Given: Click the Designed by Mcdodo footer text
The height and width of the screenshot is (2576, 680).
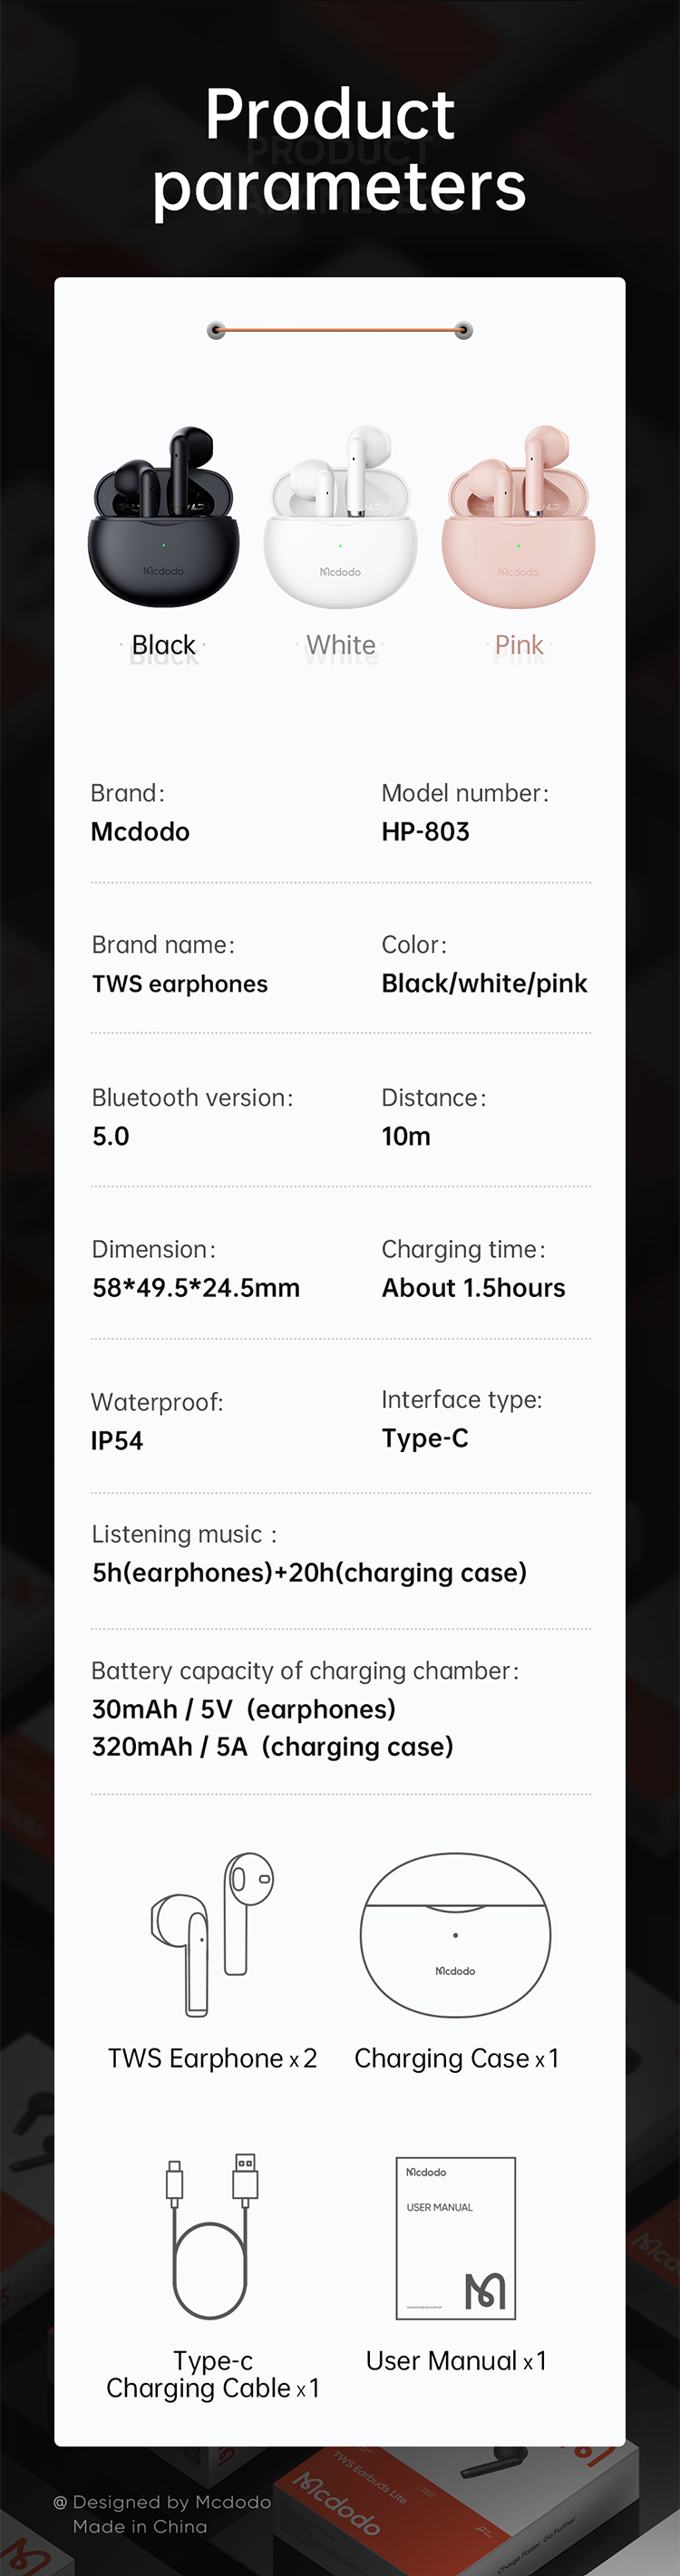Looking at the screenshot, I should pyautogui.click(x=162, y=2502).
